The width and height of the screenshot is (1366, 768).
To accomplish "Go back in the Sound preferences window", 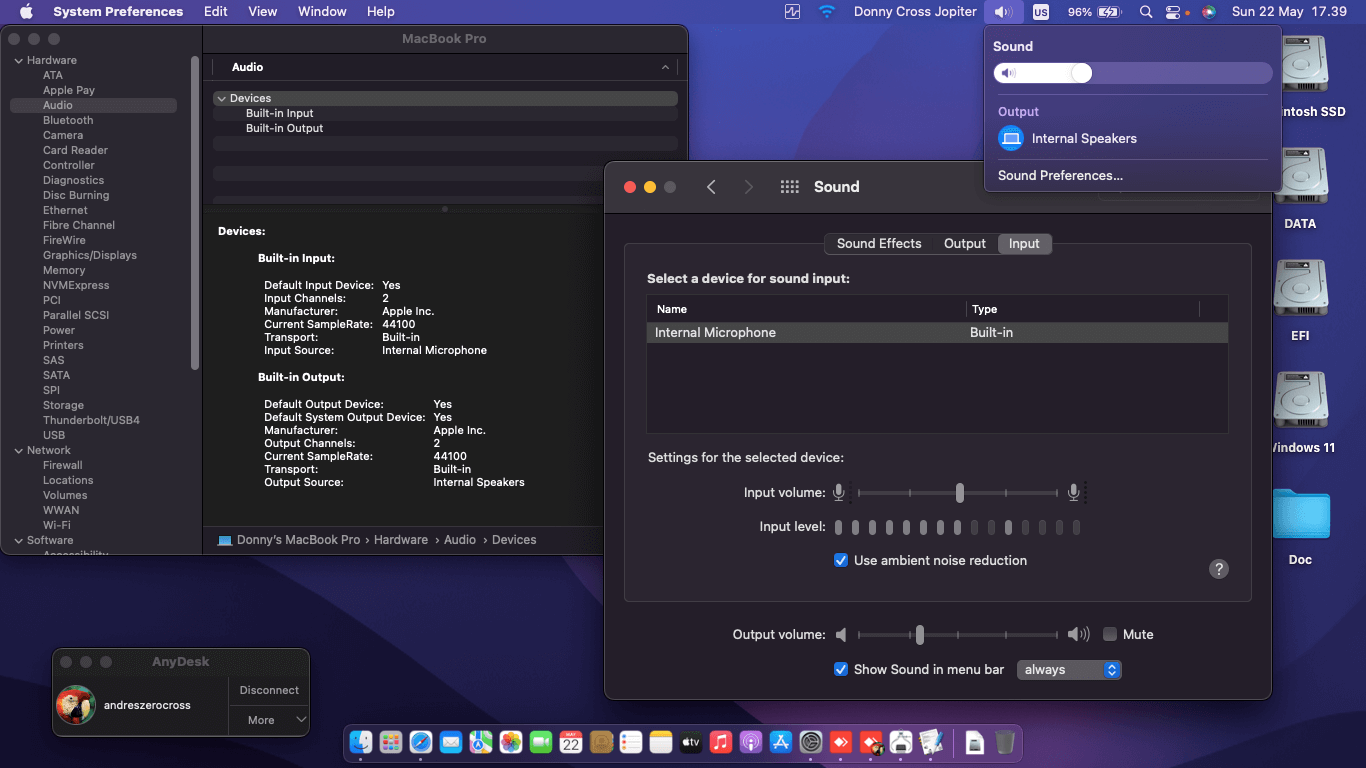I will tap(711, 187).
